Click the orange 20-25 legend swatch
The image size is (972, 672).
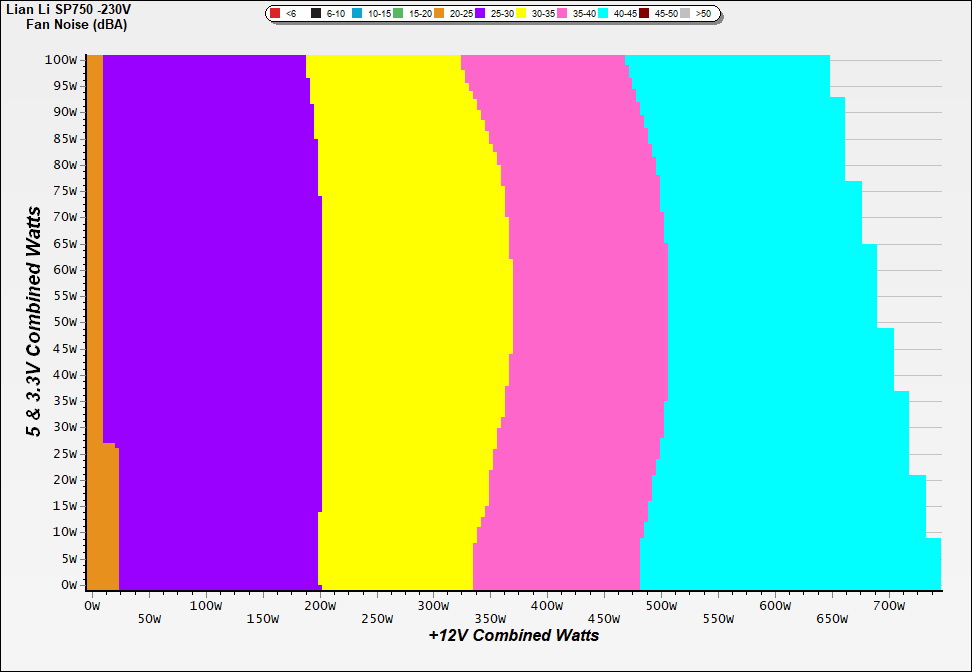click(x=439, y=14)
